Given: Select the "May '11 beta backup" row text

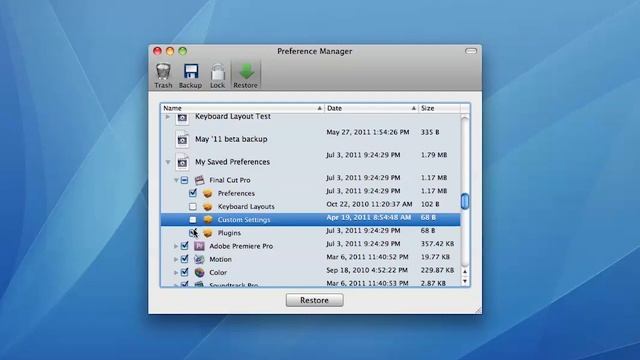Looking at the screenshot, I should click(231, 139).
